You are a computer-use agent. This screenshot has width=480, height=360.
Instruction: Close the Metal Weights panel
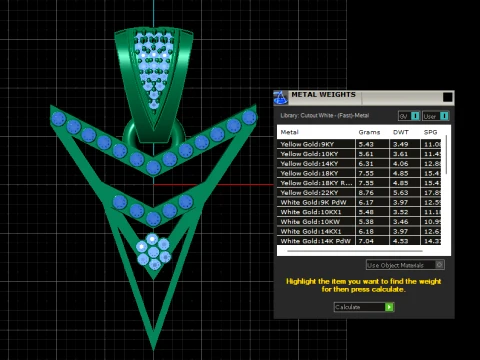click(447, 97)
